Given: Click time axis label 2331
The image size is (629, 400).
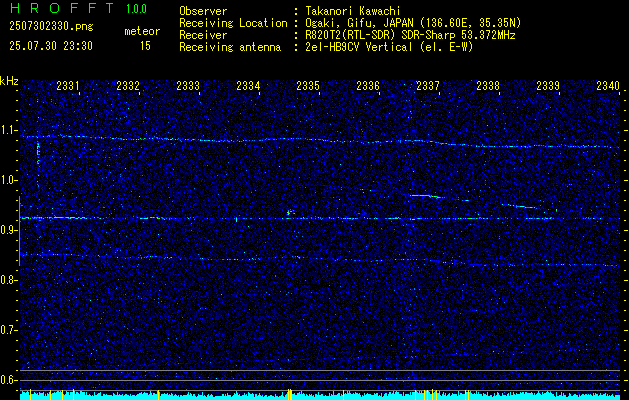Looking at the screenshot, I should (68, 86).
